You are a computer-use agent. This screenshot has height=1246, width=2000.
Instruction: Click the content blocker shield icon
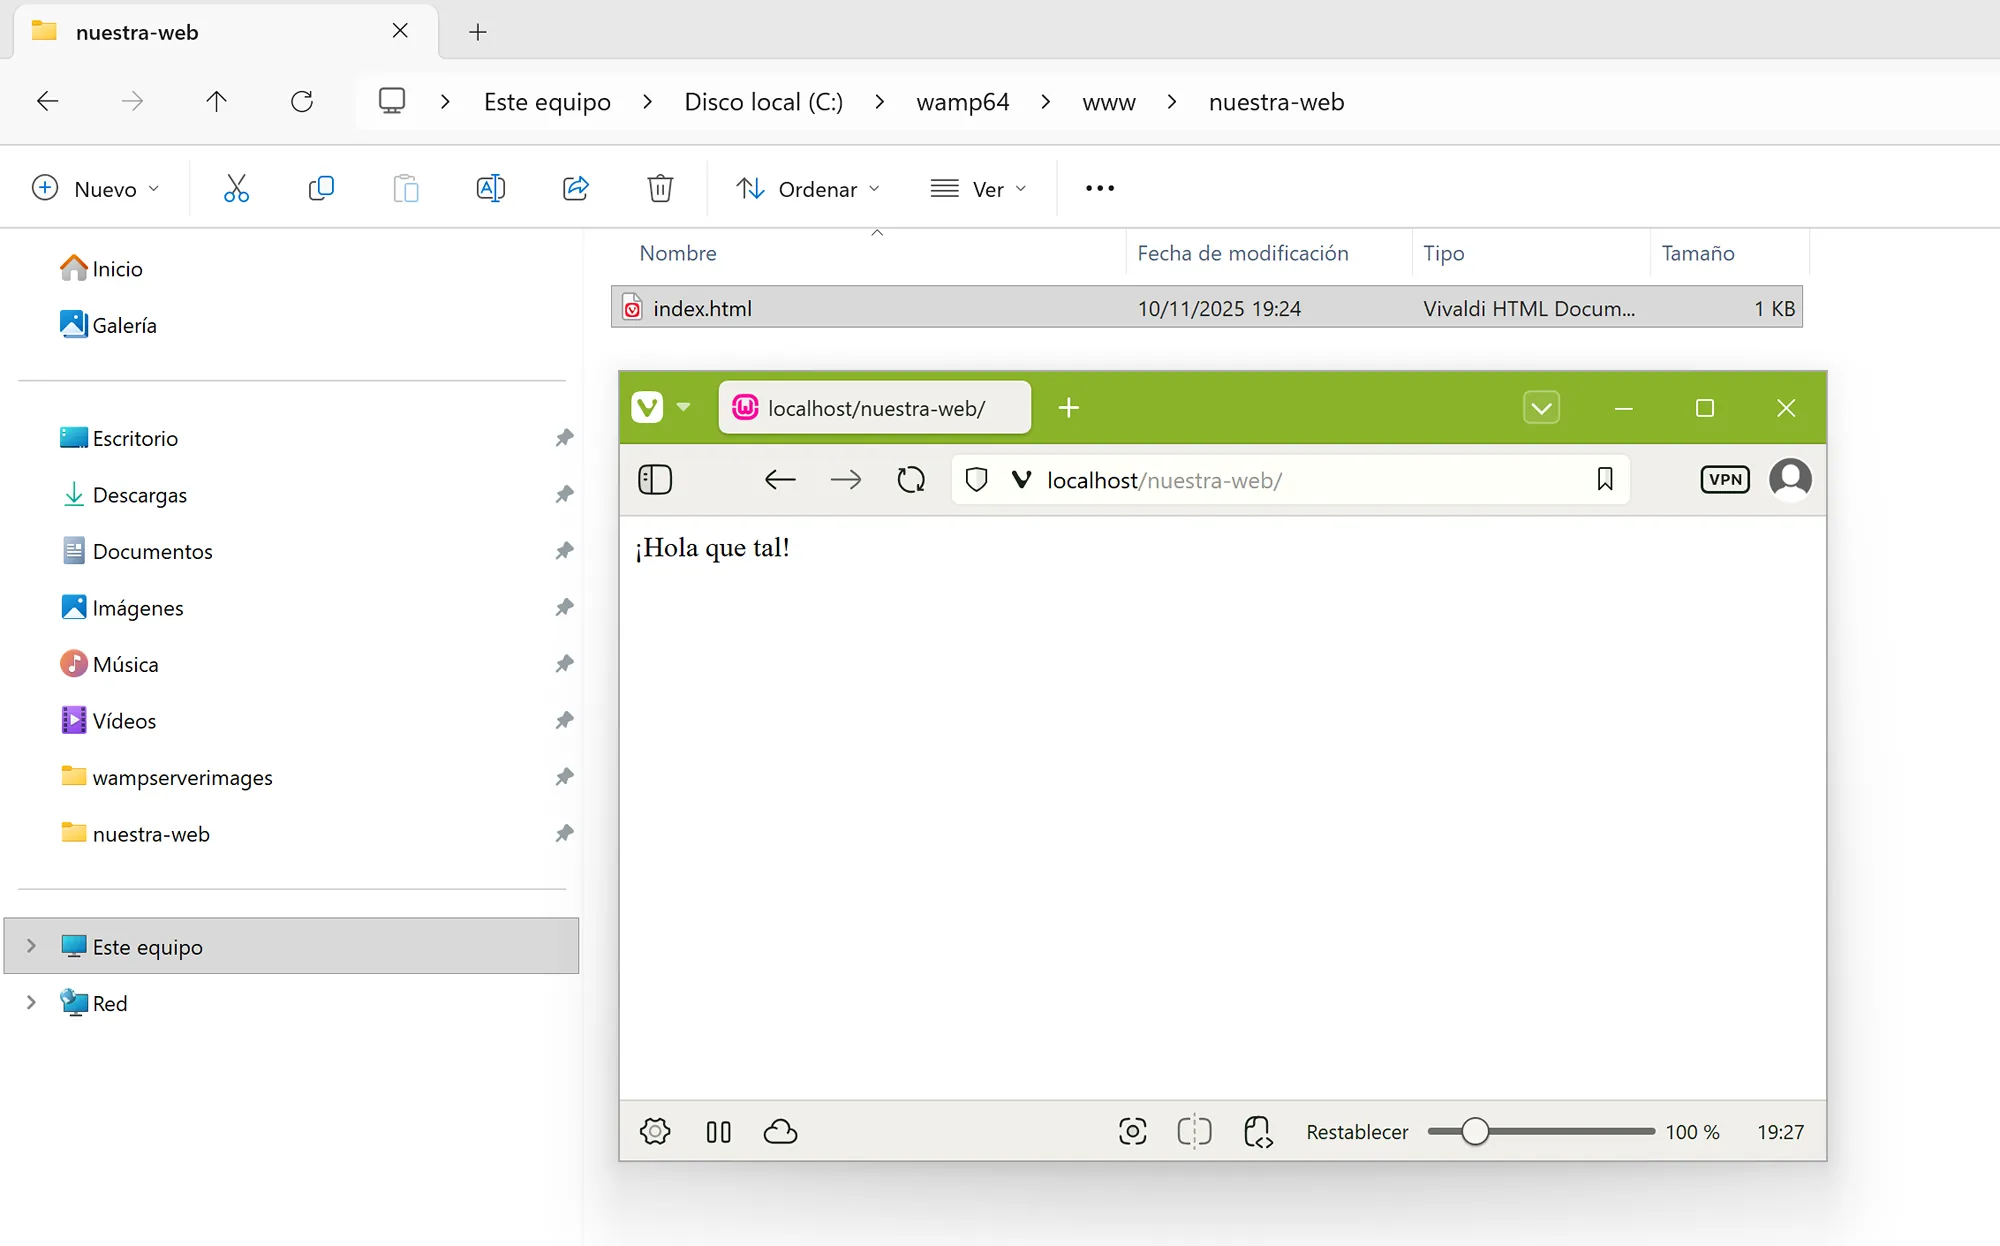tap(977, 480)
